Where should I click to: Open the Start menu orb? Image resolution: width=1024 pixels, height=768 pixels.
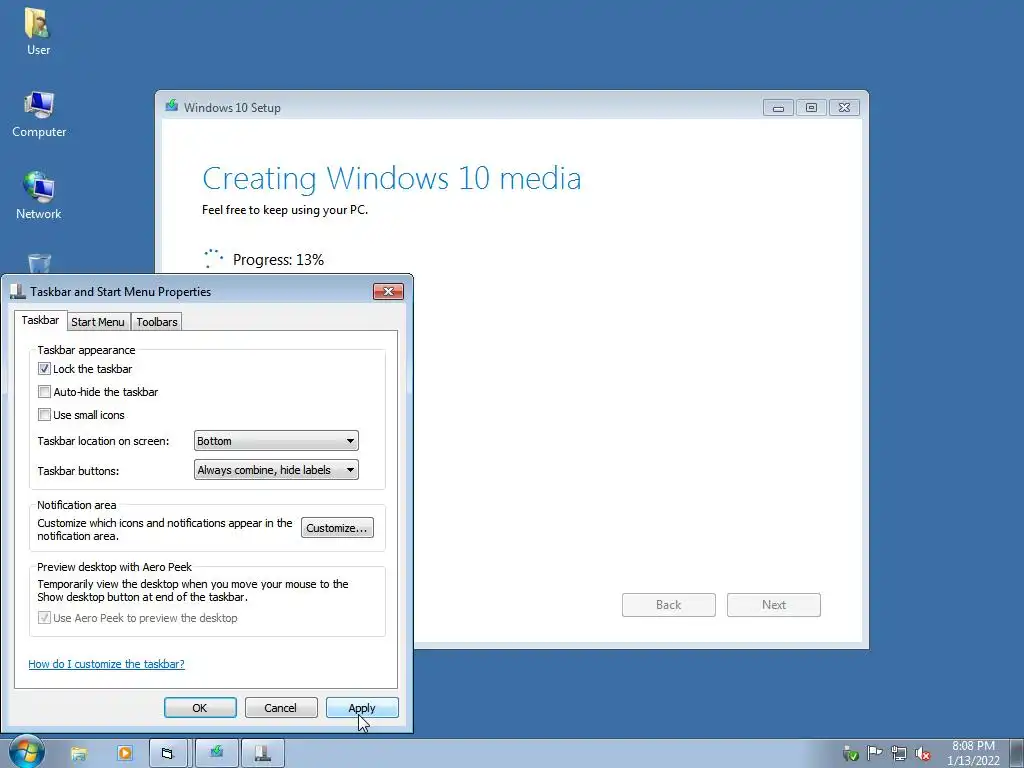click(x=27, y=752)
